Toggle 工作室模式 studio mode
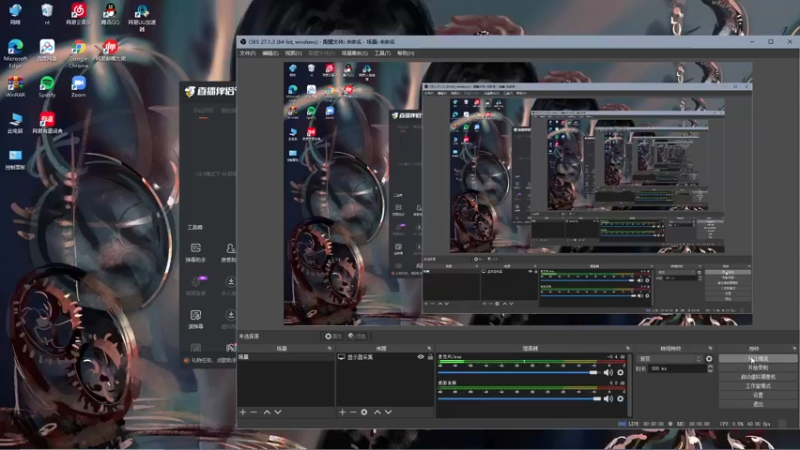This screenshot has width=800, height=450. coord(758,386)
